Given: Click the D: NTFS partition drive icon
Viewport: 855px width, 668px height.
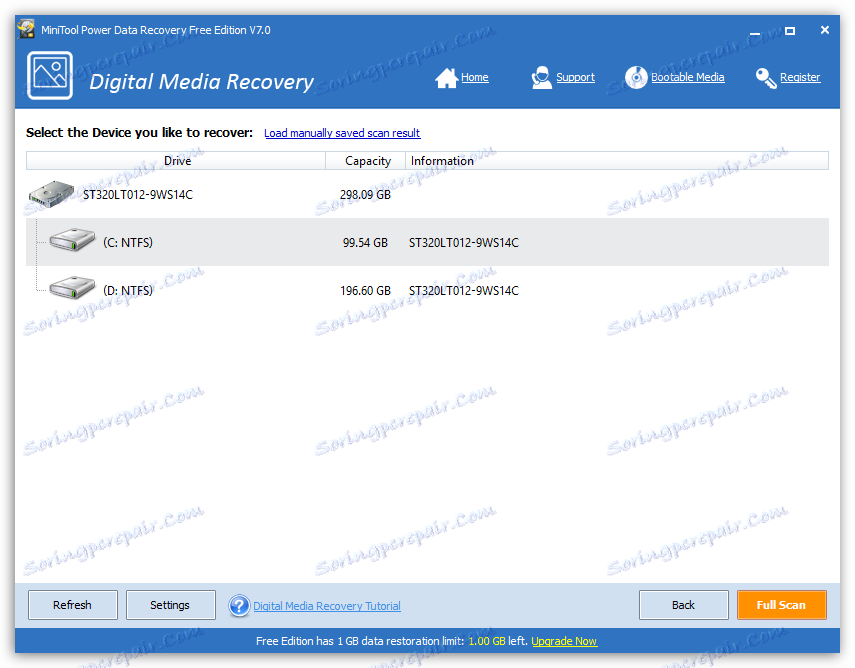Looking at the screenshot, I should (72, 287).
